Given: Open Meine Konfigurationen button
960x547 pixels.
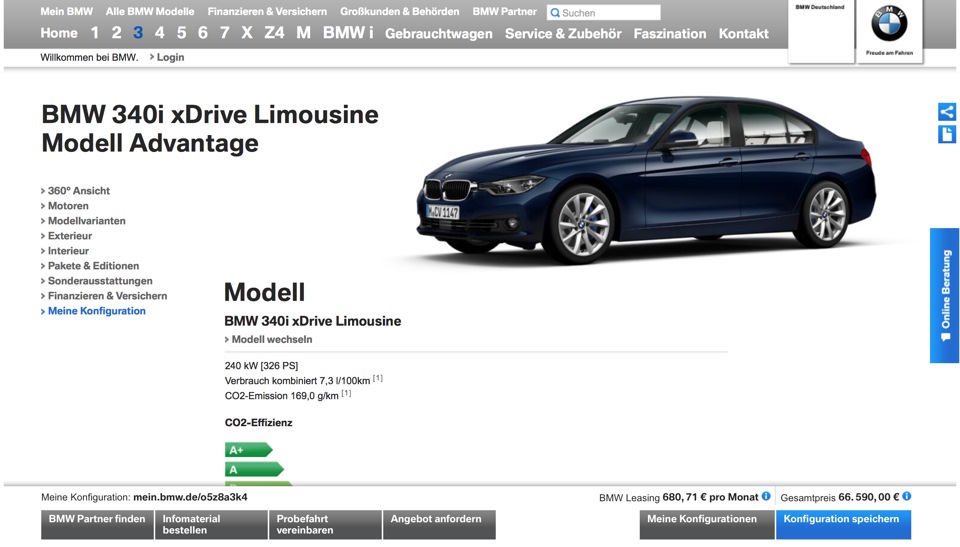Looking at the screenshot, I should point(707,524).
